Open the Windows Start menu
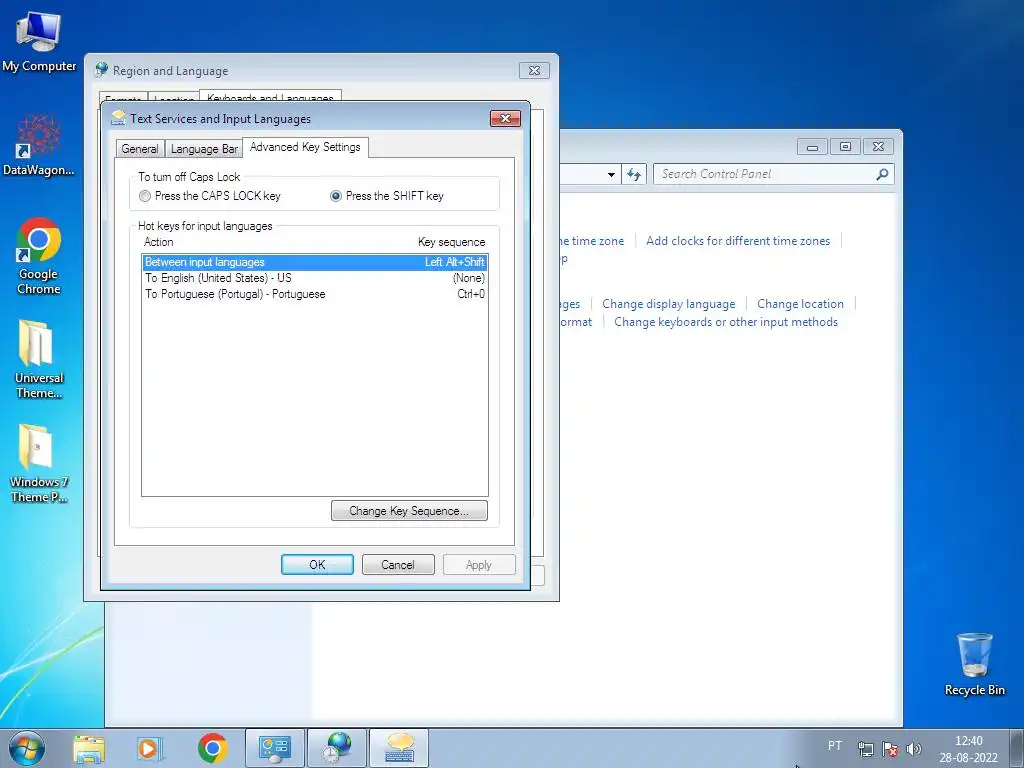 click(x=26, y=748)
